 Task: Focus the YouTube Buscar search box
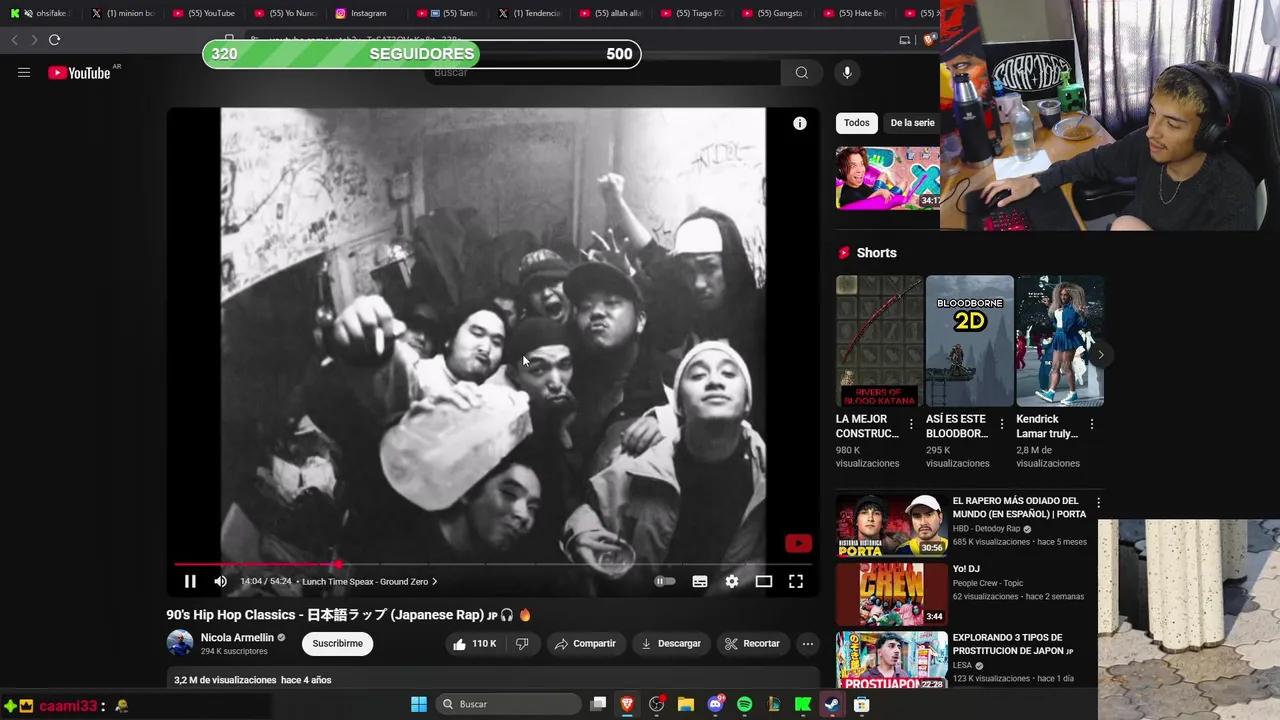(604, 72)
